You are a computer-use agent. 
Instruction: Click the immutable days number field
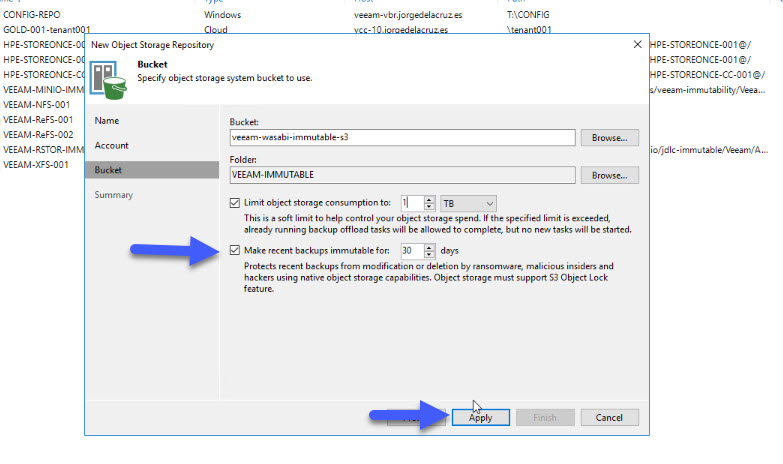(x=412, y=251)
